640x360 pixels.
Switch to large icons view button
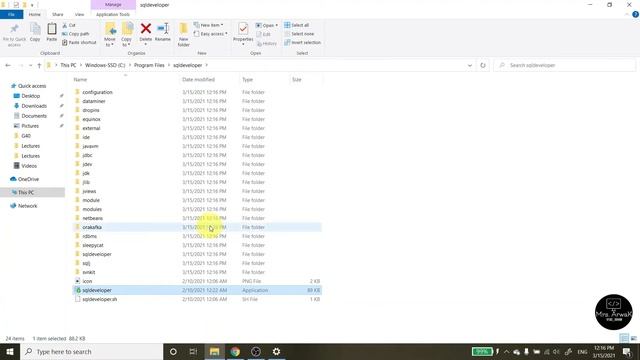(x=633, y=338)
